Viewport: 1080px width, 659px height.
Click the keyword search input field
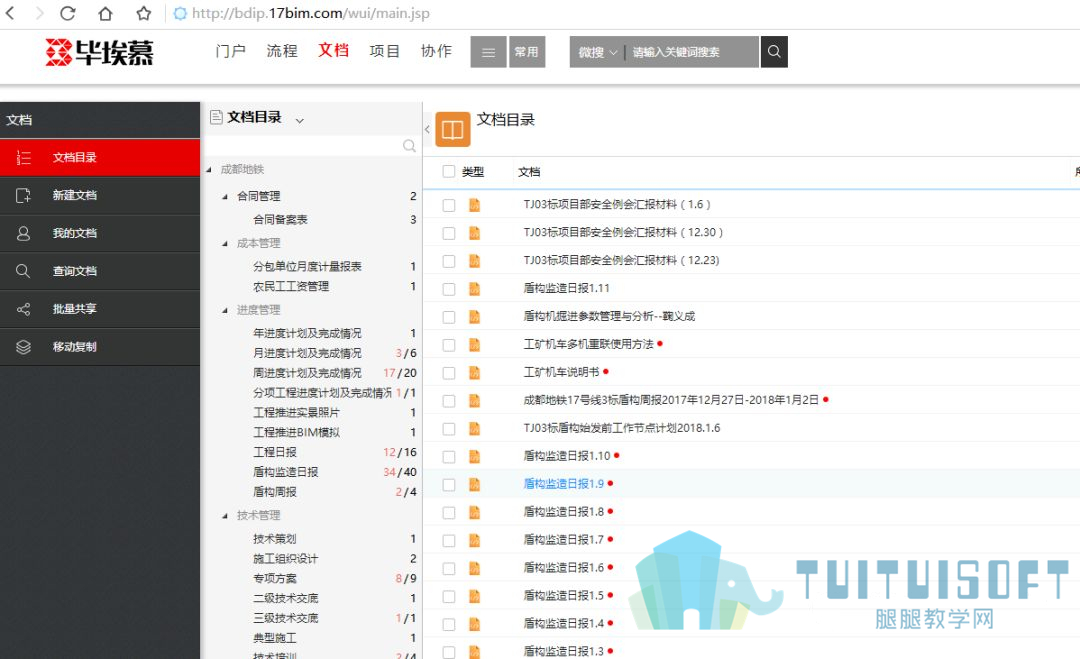coord(692,52)
